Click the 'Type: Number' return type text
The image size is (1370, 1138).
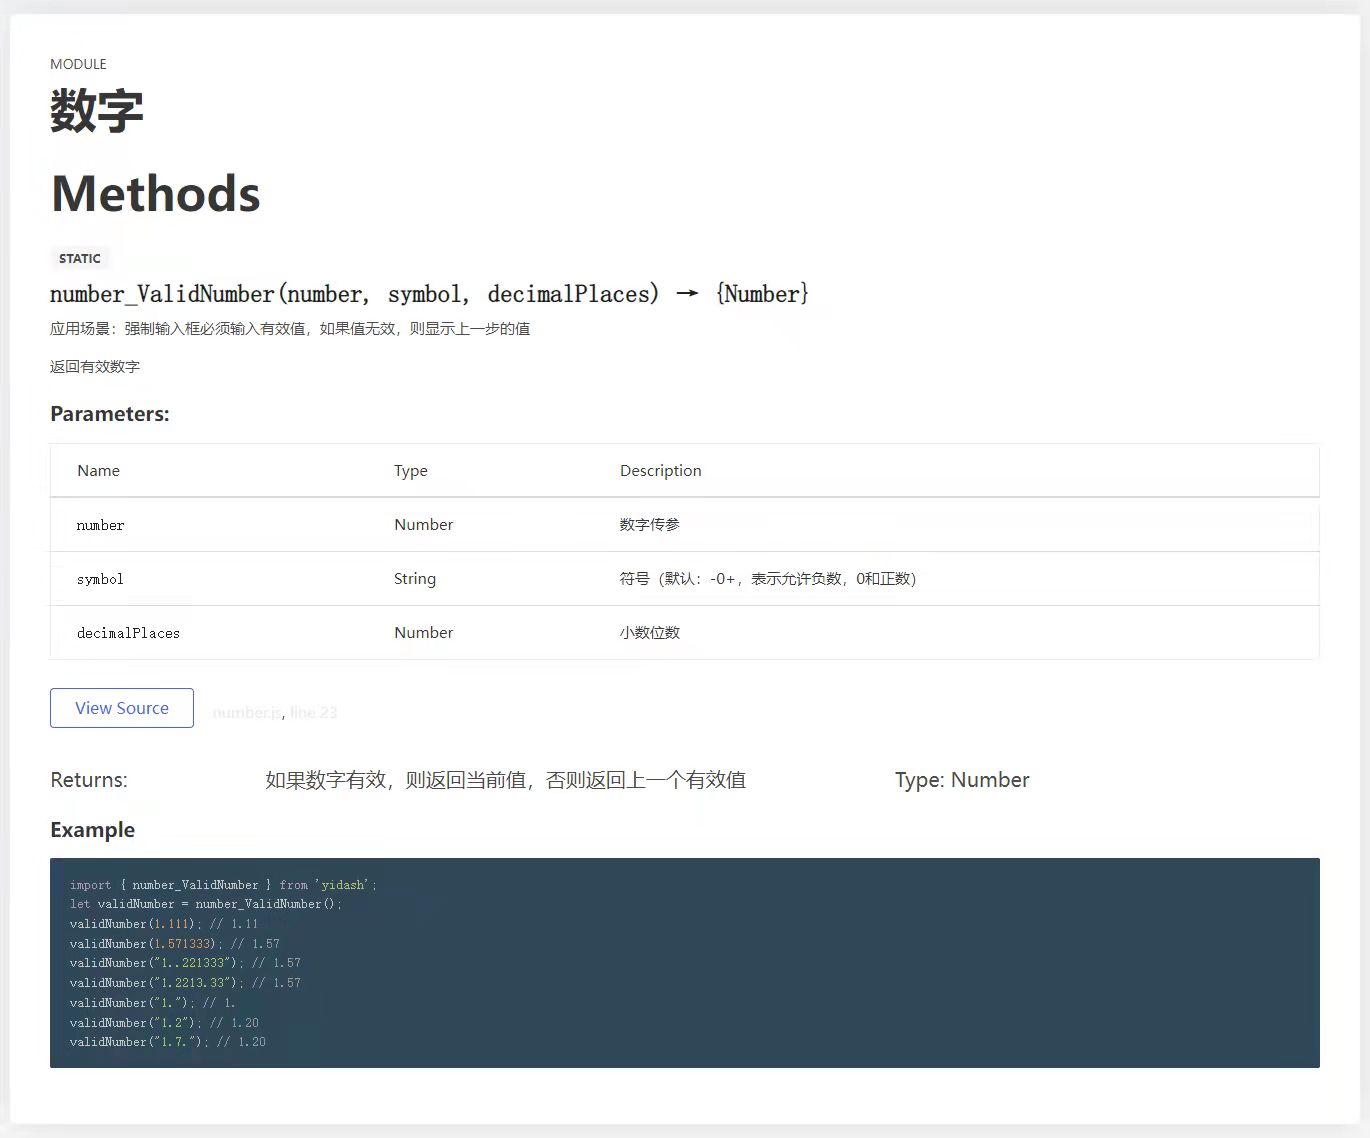[962, 780]
